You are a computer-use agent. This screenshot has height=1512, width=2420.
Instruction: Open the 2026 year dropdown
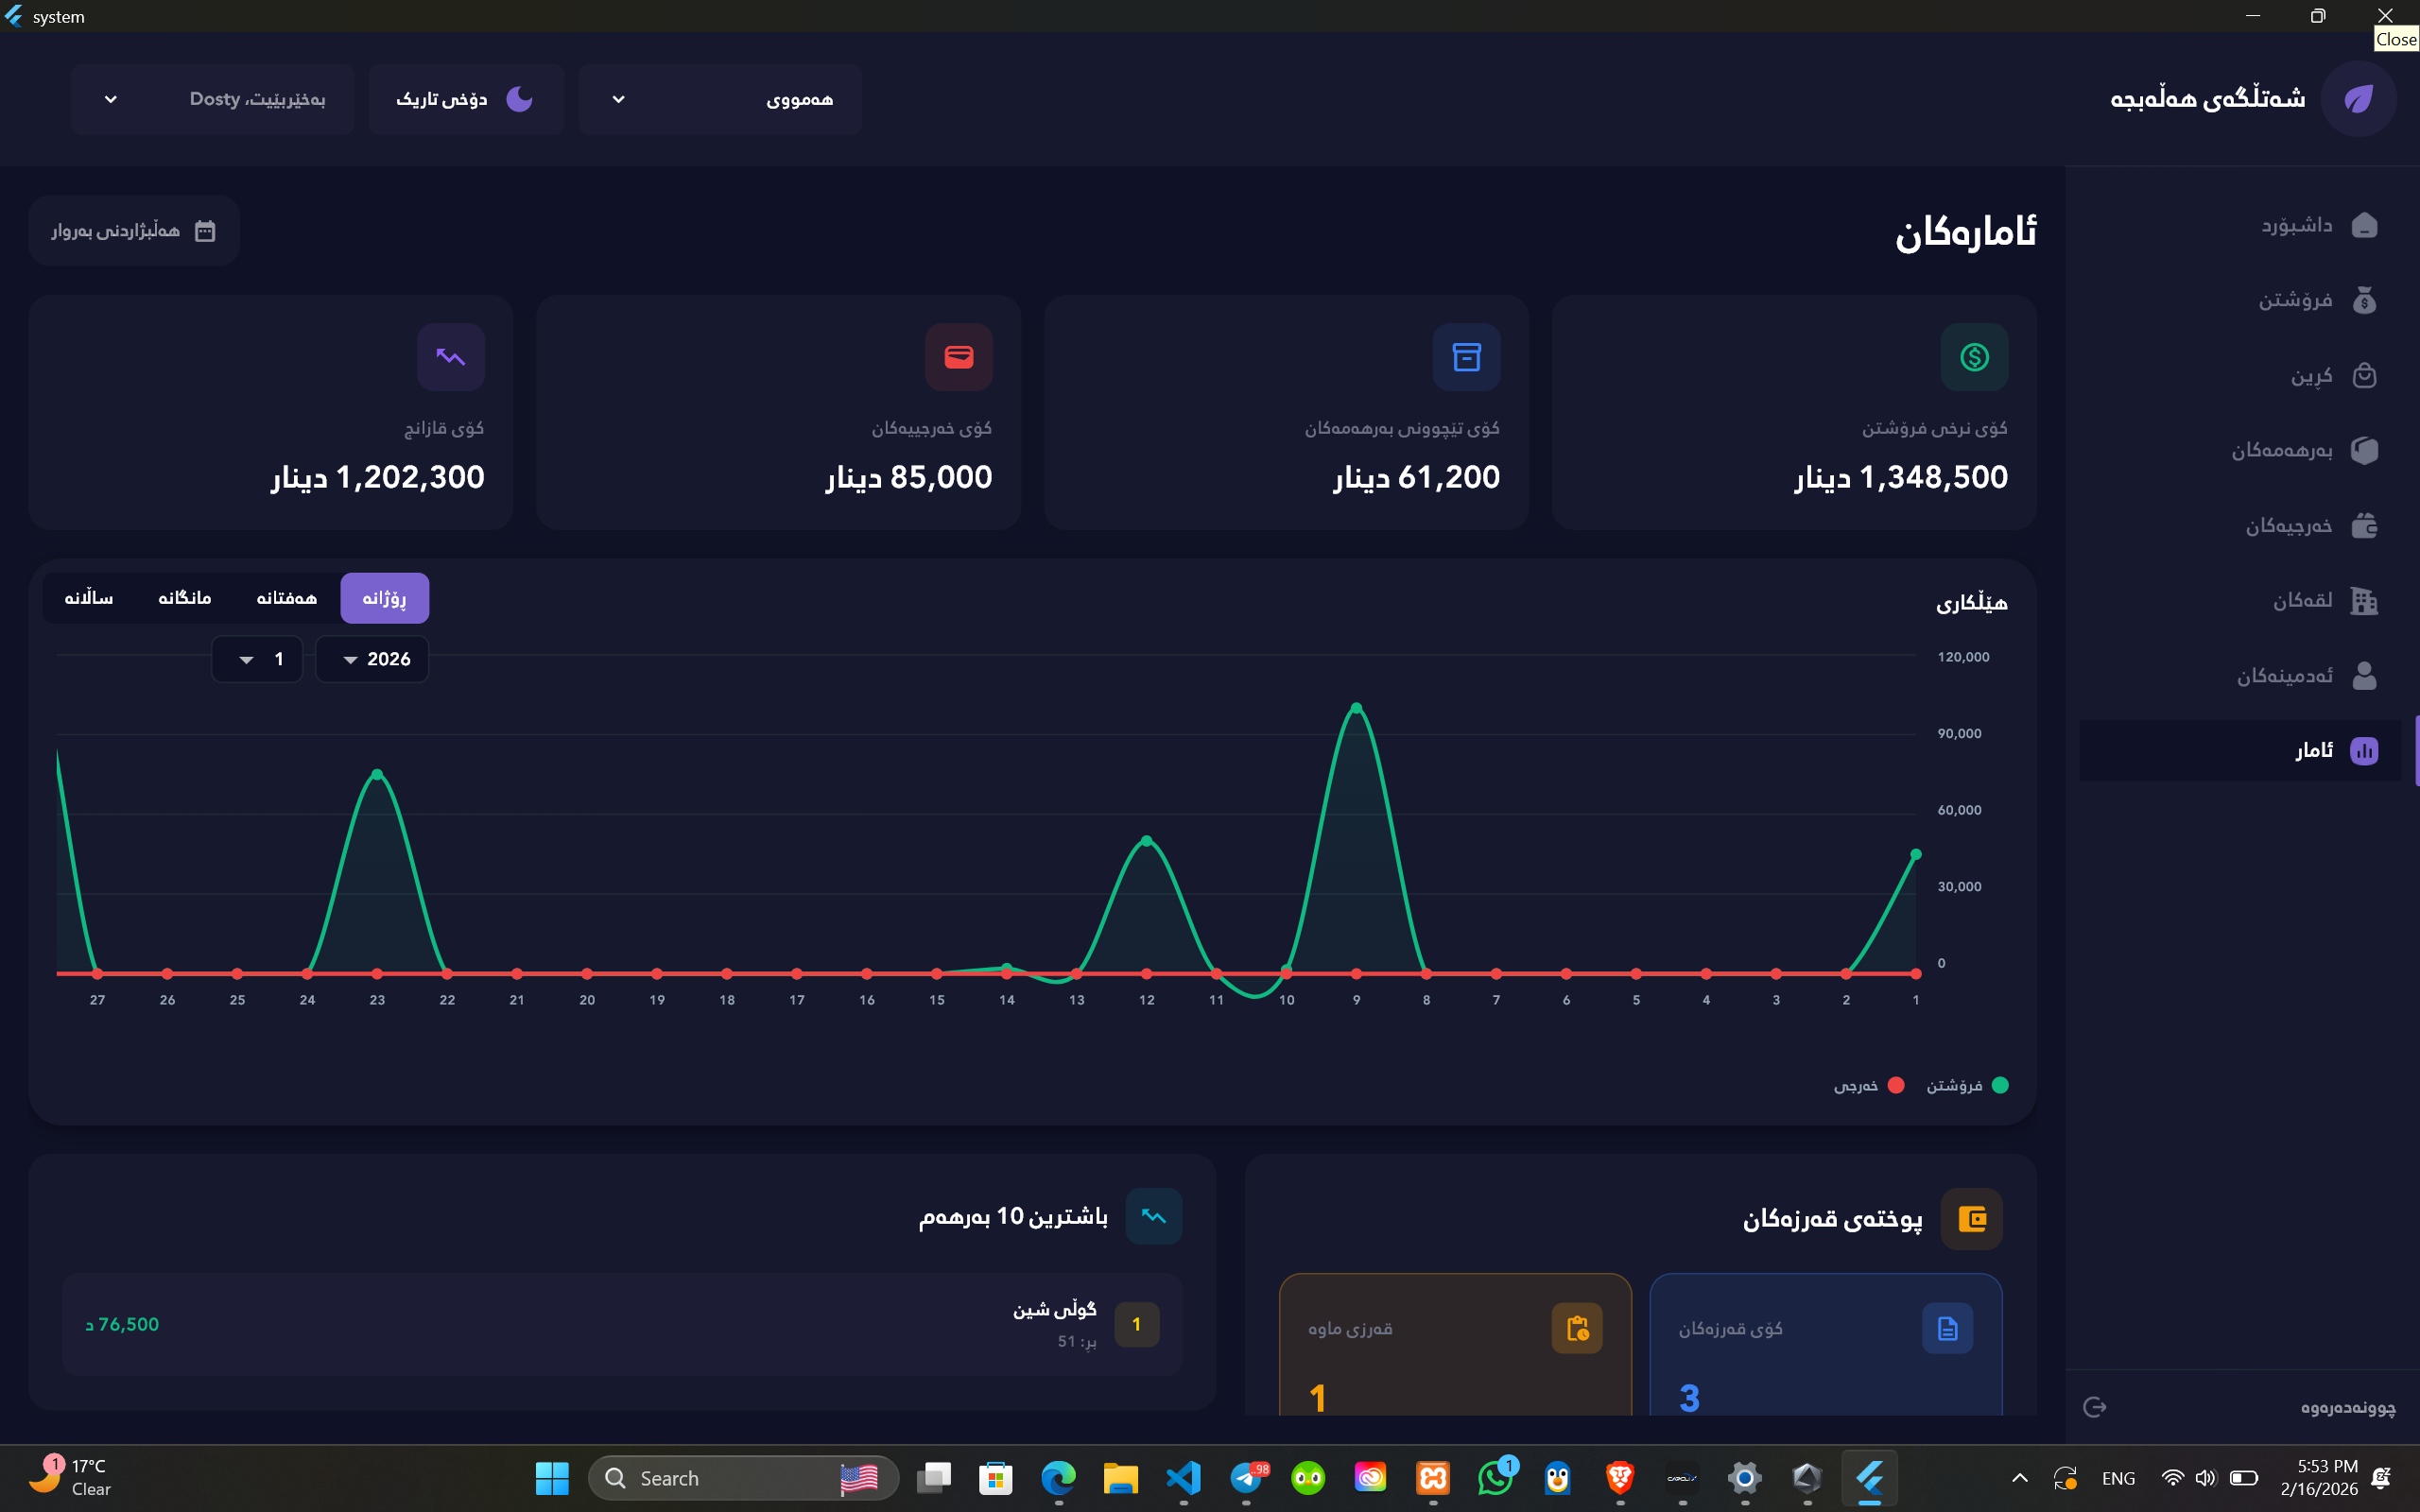coord(372,659)
